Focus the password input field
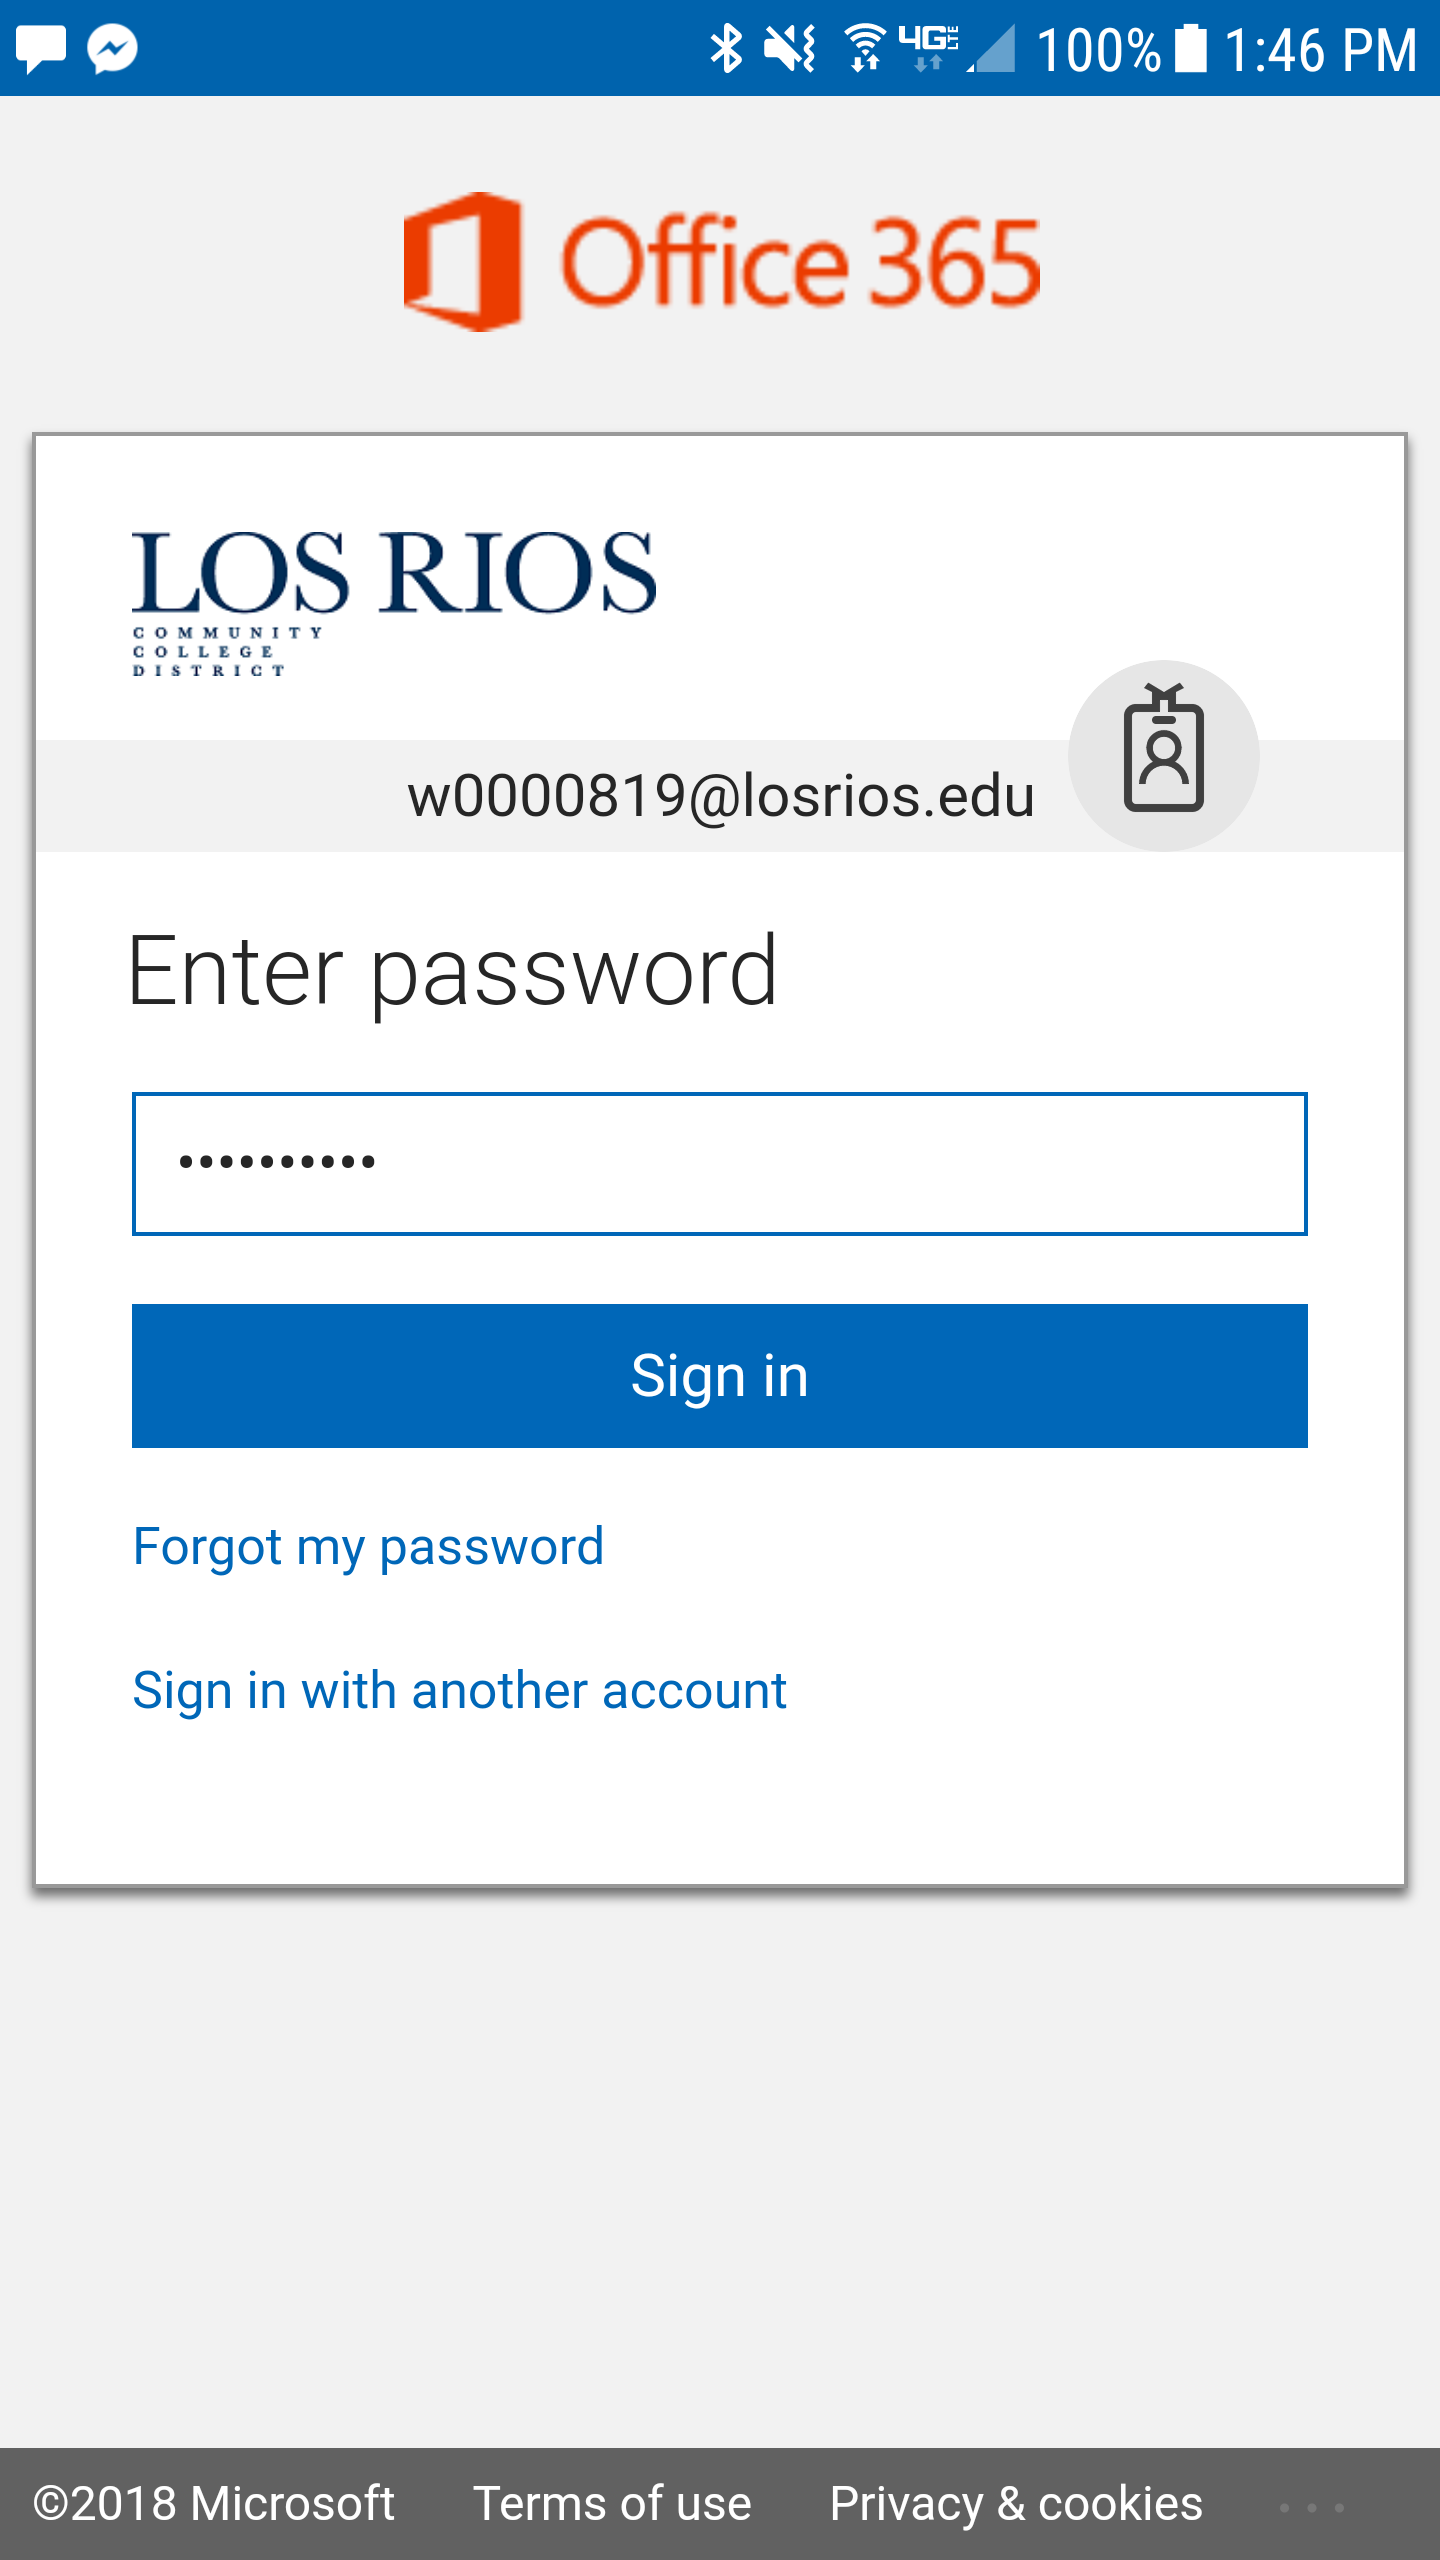This screenshot has height=2560, width=1440. click(x=720, y=1164)
